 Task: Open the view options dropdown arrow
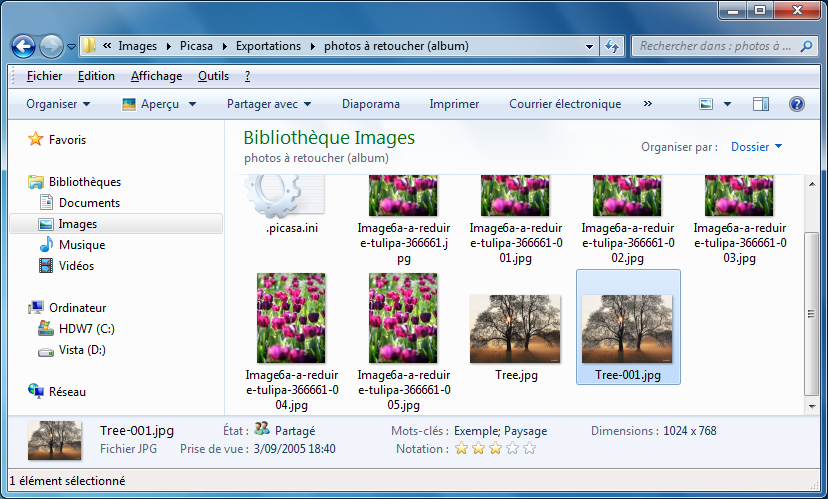tap(727, 104)
